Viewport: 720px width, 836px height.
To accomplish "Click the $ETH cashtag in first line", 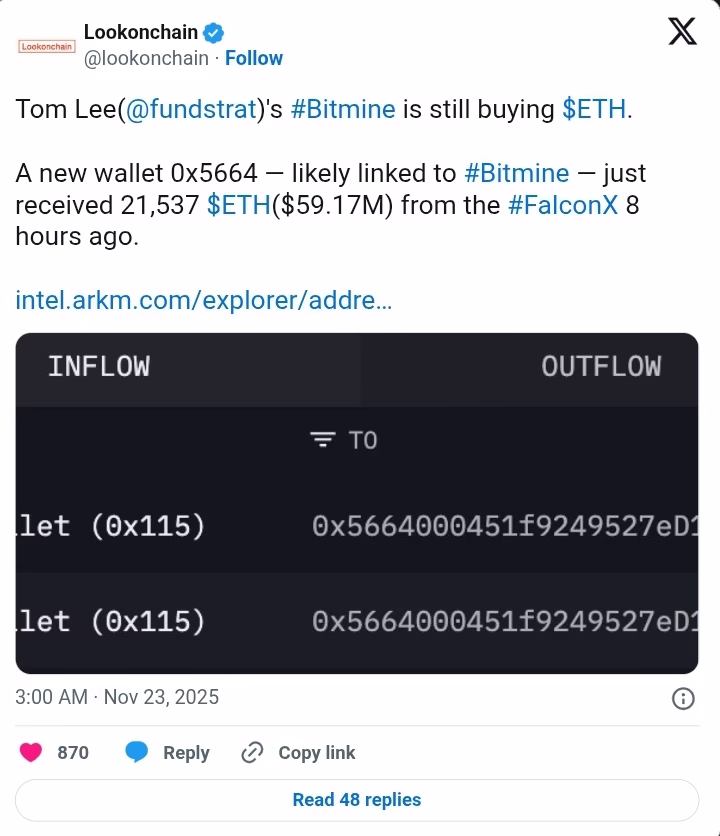I will coord(594,109).
